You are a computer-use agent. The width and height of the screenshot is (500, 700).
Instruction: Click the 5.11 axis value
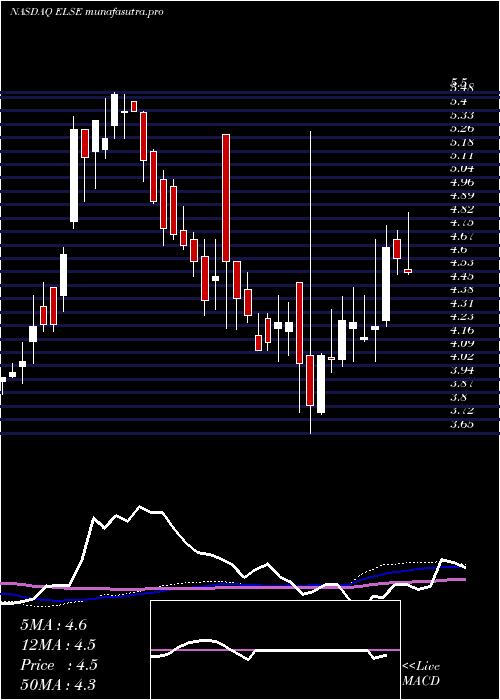point(462,155)
